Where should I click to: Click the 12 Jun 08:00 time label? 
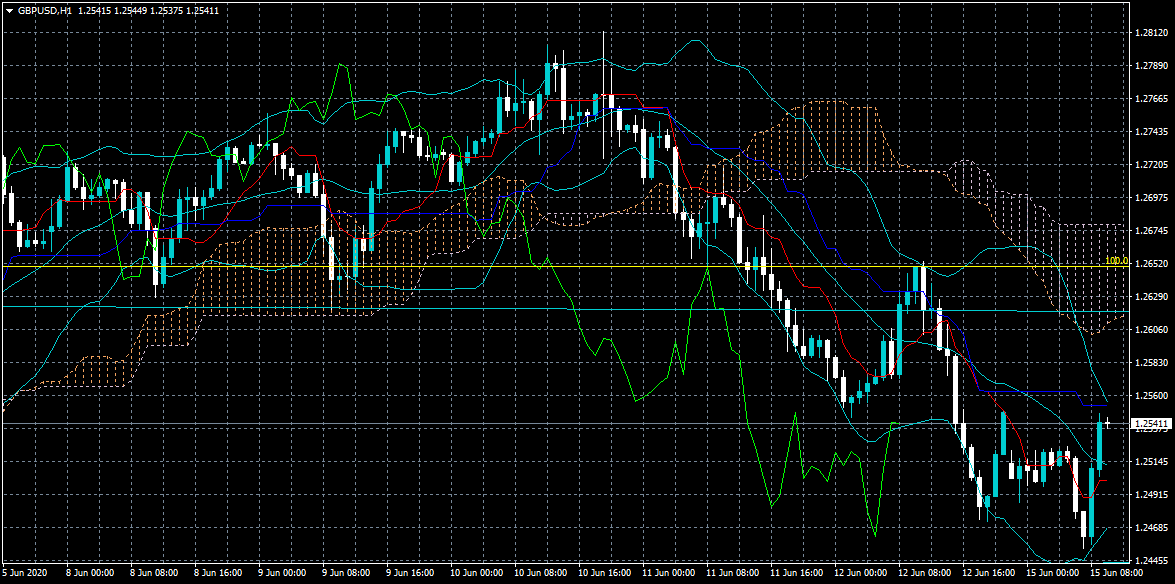pyautogui.click(x=925, y=574)
